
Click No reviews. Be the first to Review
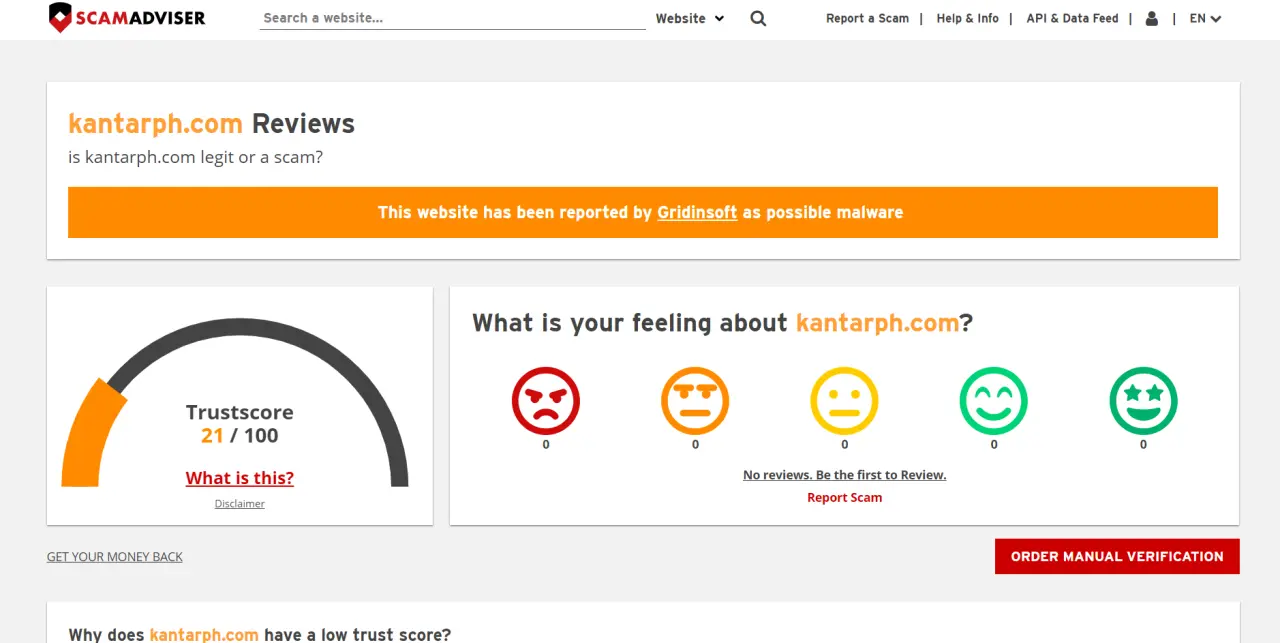tap(844, 475)
